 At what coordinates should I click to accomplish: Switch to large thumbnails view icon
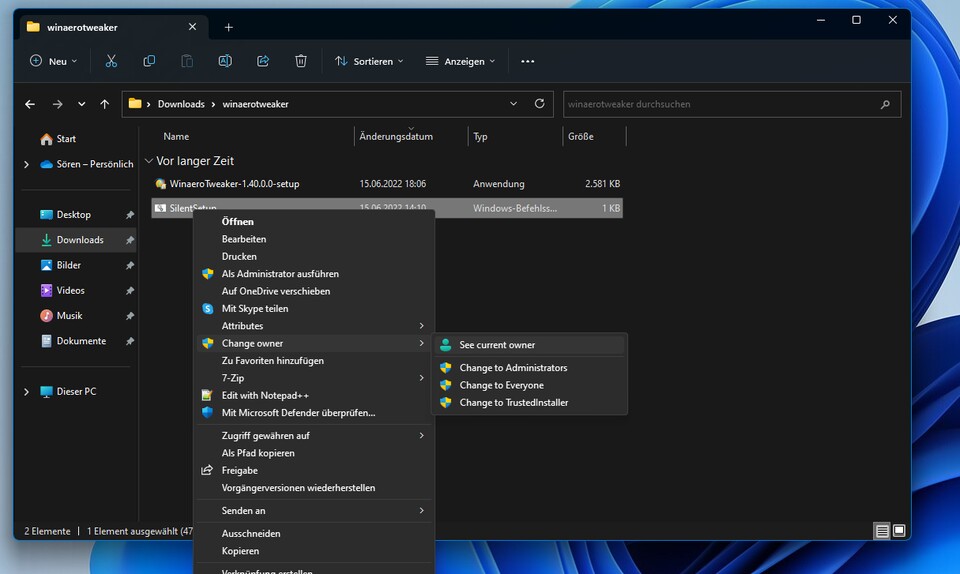tap(899, 531)
